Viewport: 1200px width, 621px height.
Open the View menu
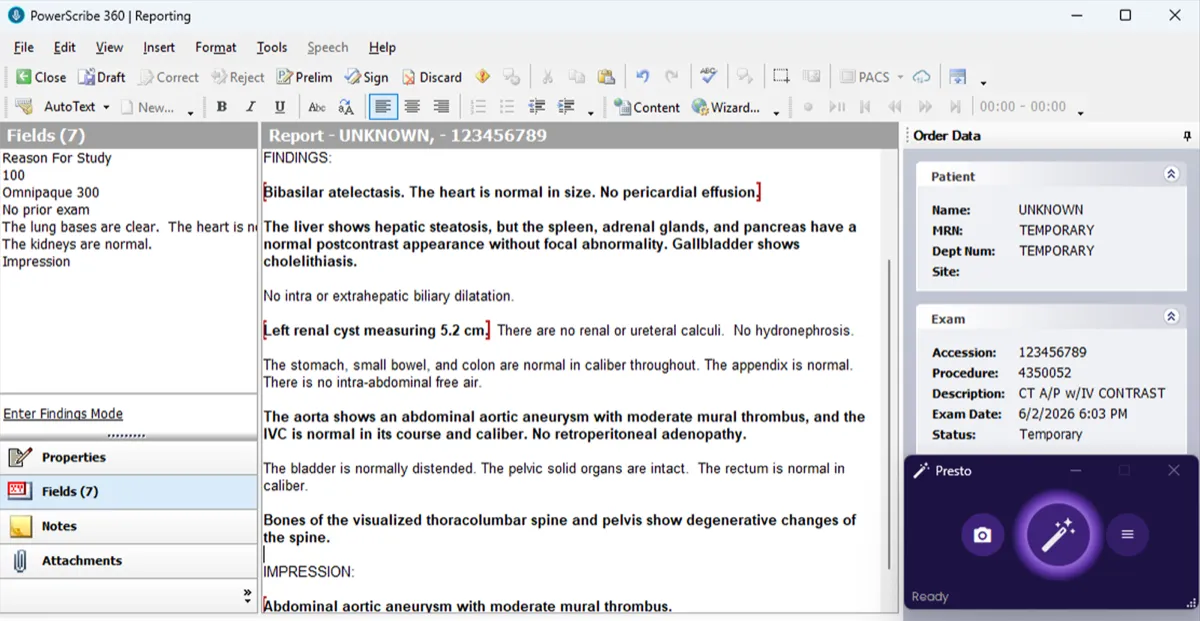click(x=109, y=47)
